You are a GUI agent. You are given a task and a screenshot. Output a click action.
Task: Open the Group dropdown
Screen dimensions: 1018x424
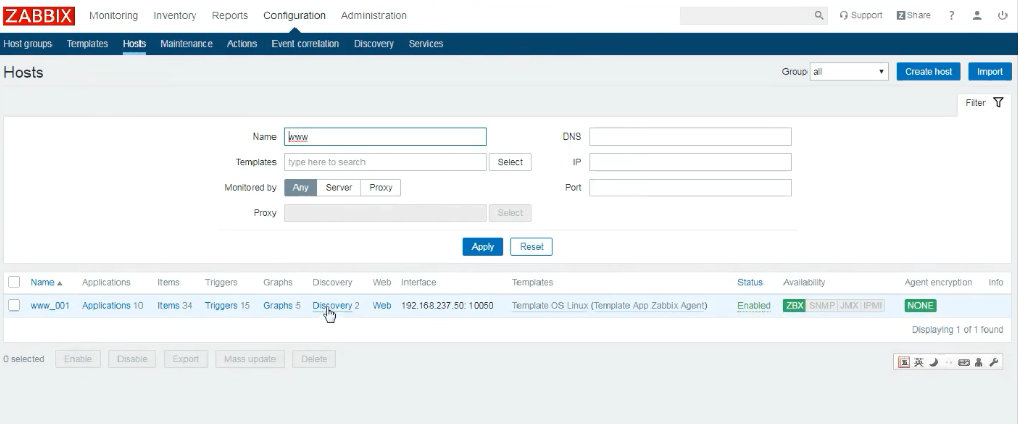click(x=849, y=72)
